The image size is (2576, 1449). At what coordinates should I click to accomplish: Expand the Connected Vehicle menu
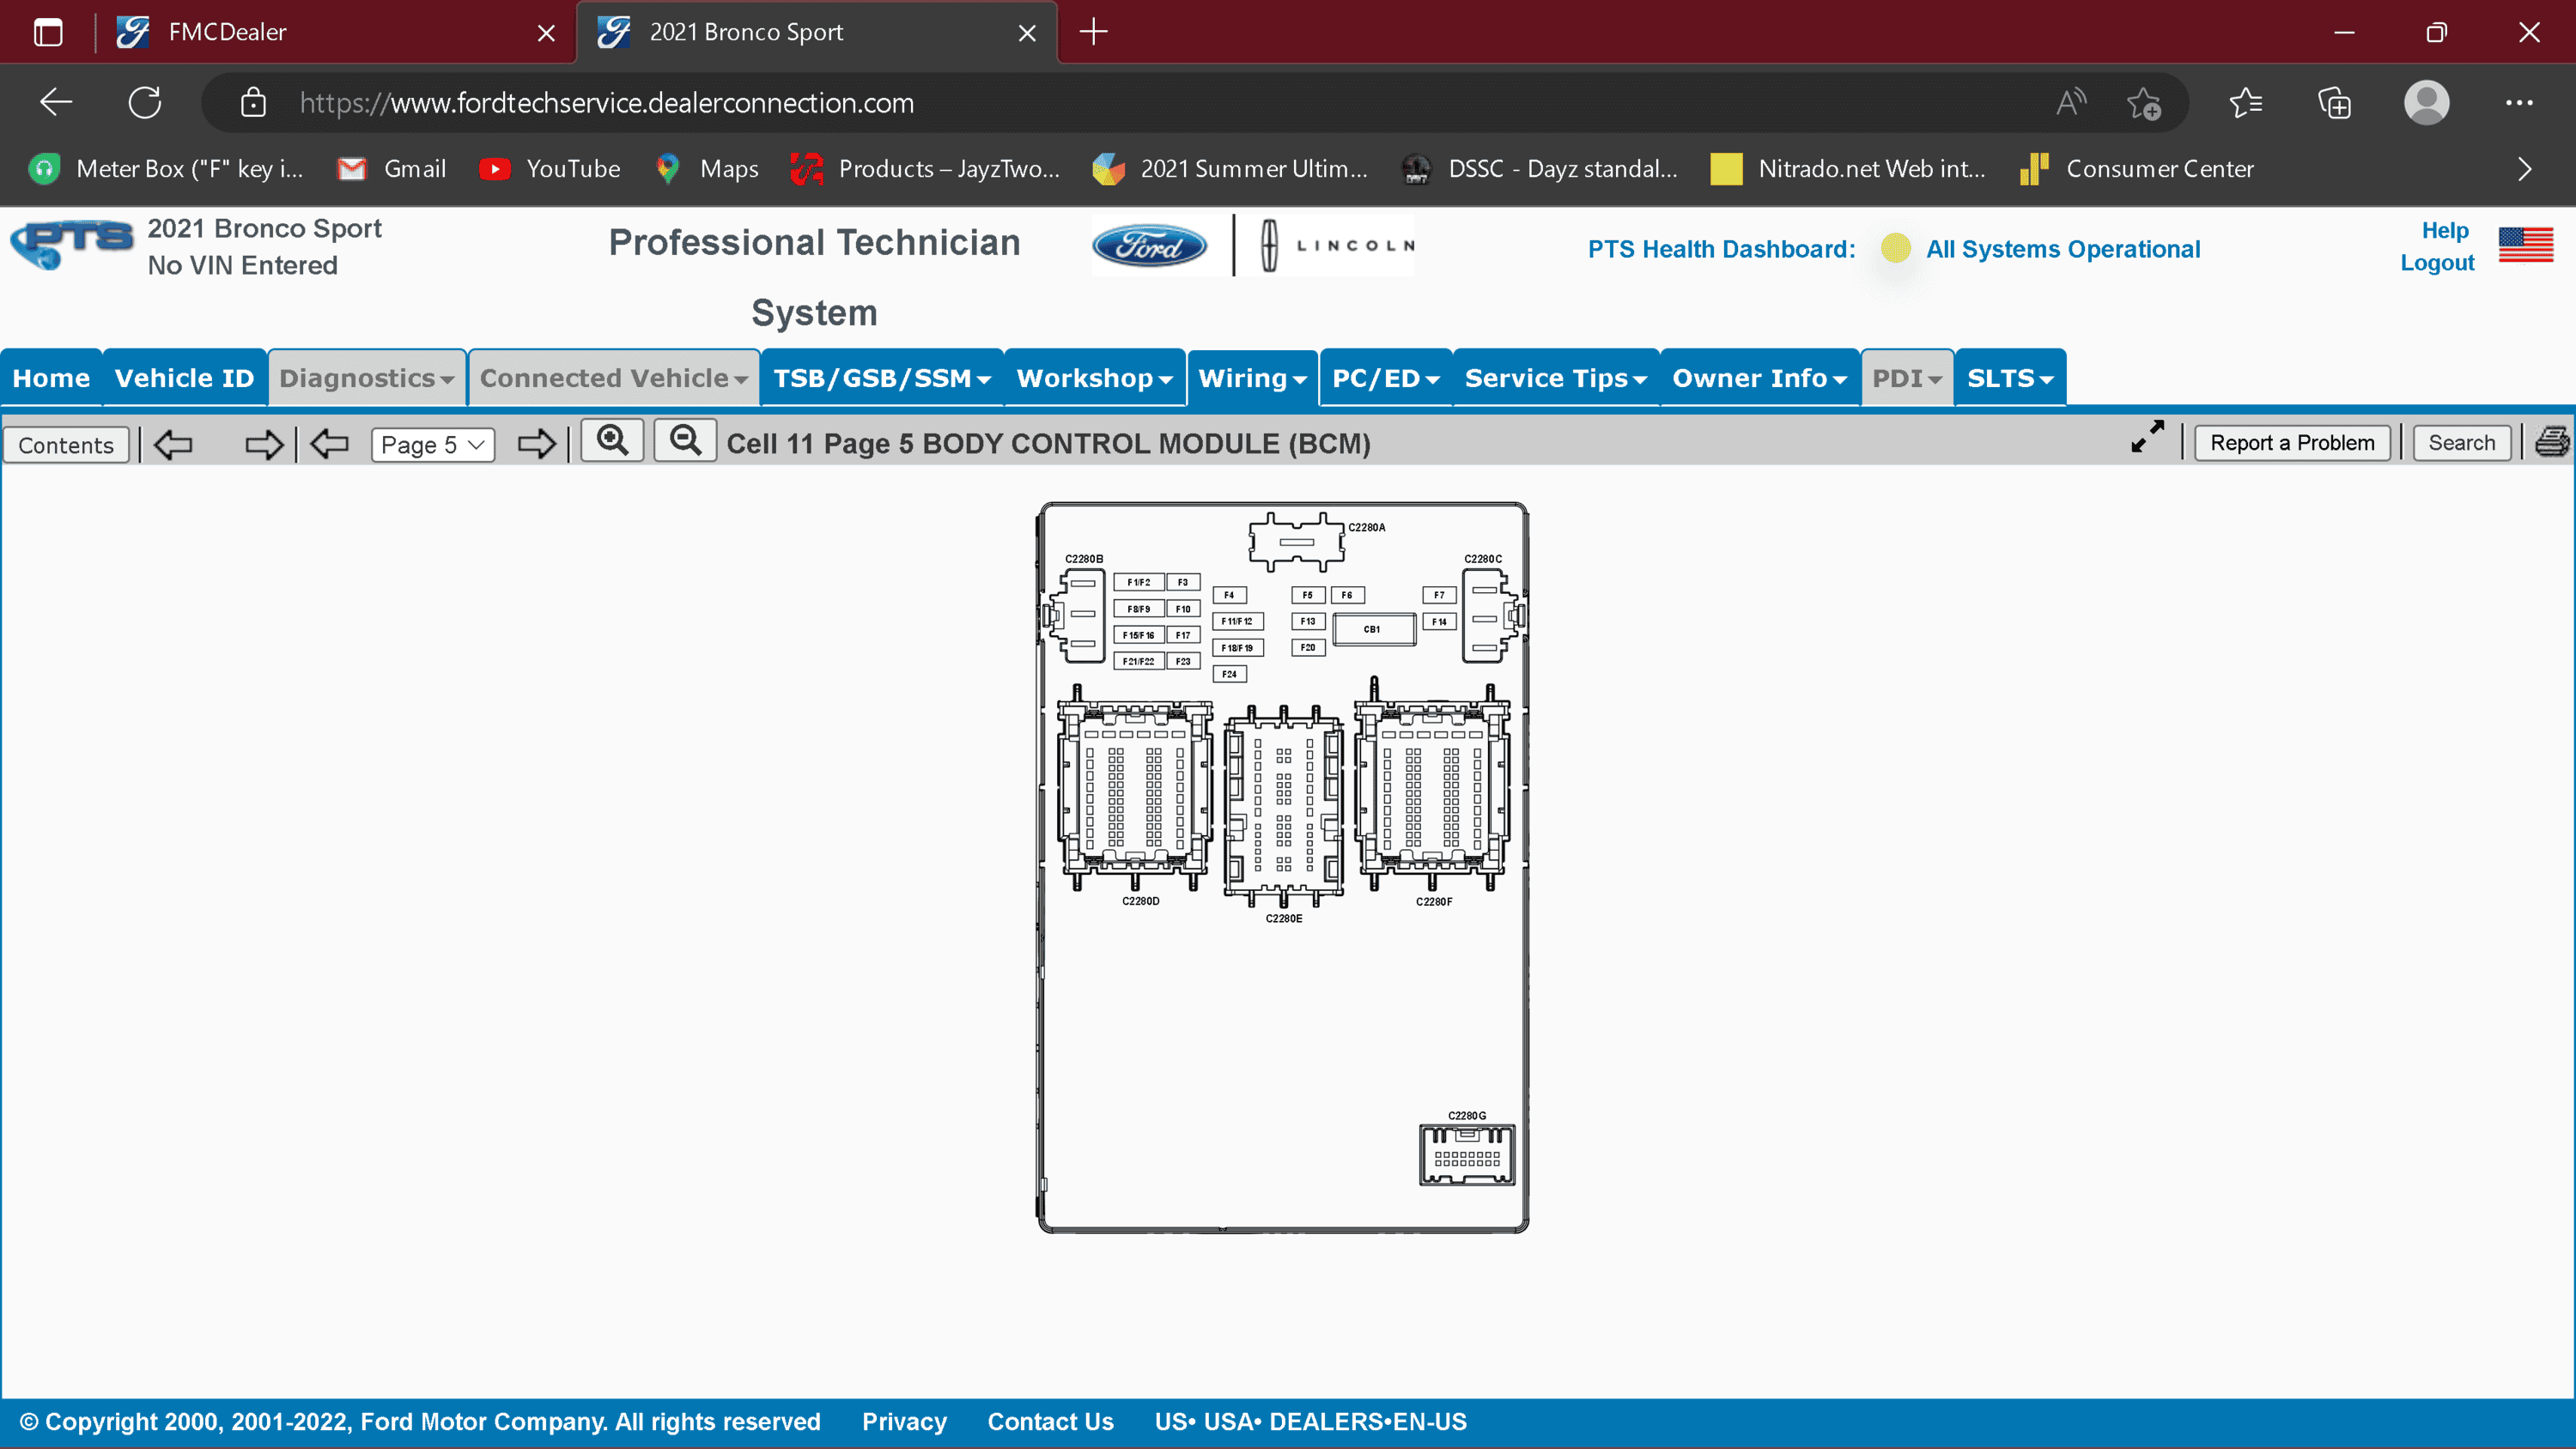[x=614, y=378]
